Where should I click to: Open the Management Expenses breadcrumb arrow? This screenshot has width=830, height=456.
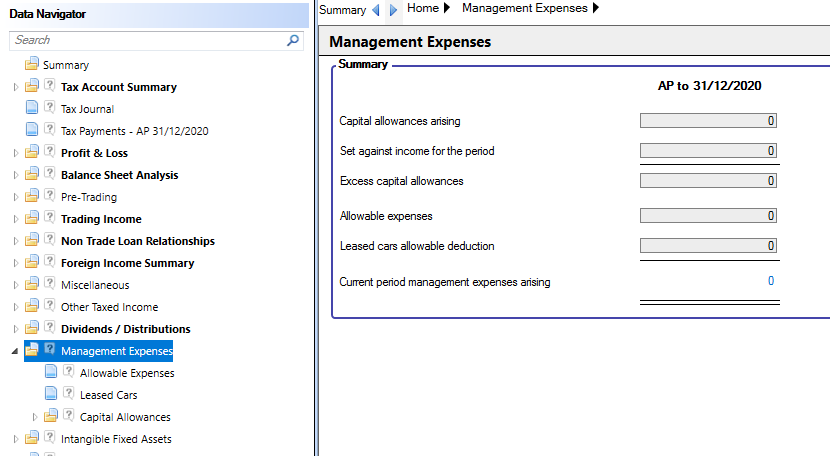[x=596, y=8]
